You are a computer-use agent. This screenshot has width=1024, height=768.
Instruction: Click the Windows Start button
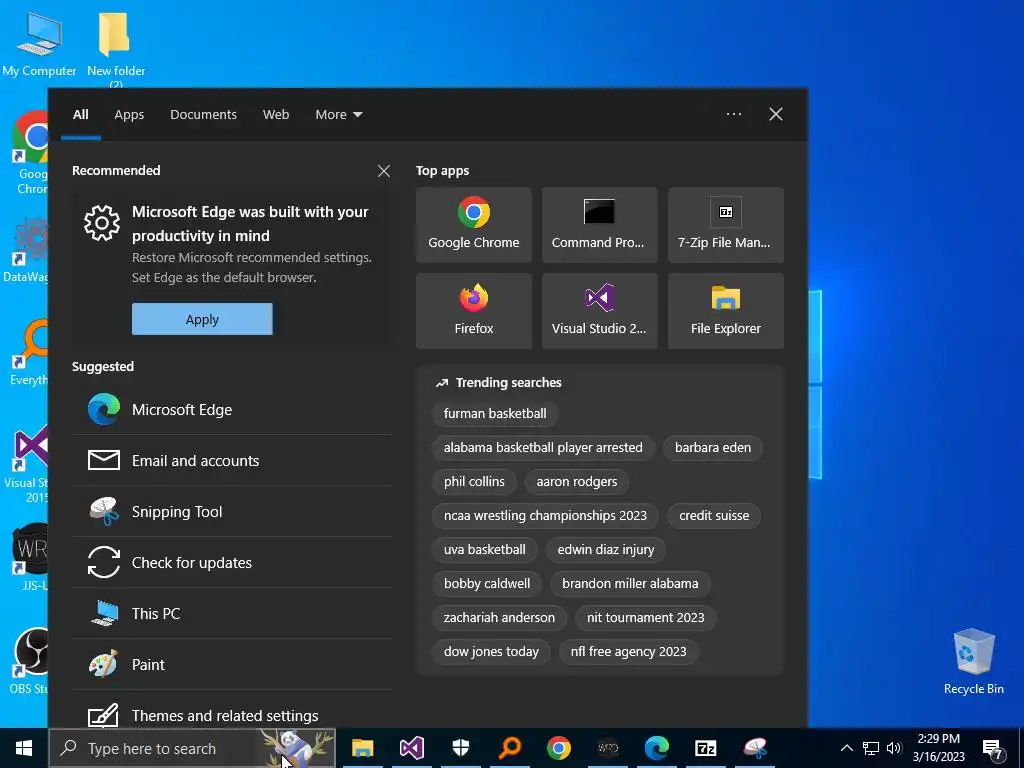pos(24,748)
